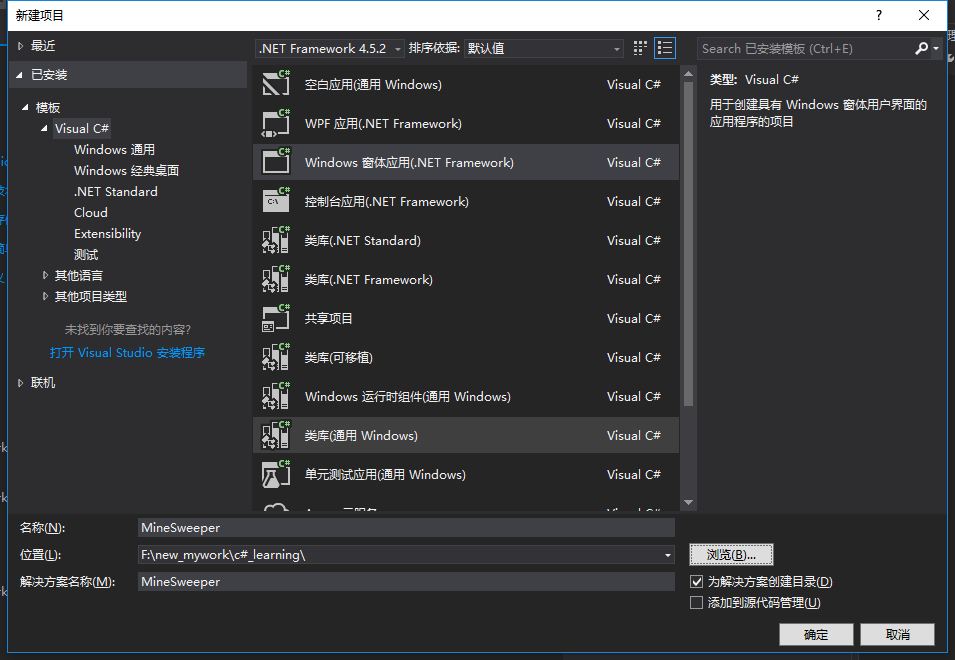
Task: Select 单元测试应用(通用 Windows) template text
Action: click(x=385, y=474)
